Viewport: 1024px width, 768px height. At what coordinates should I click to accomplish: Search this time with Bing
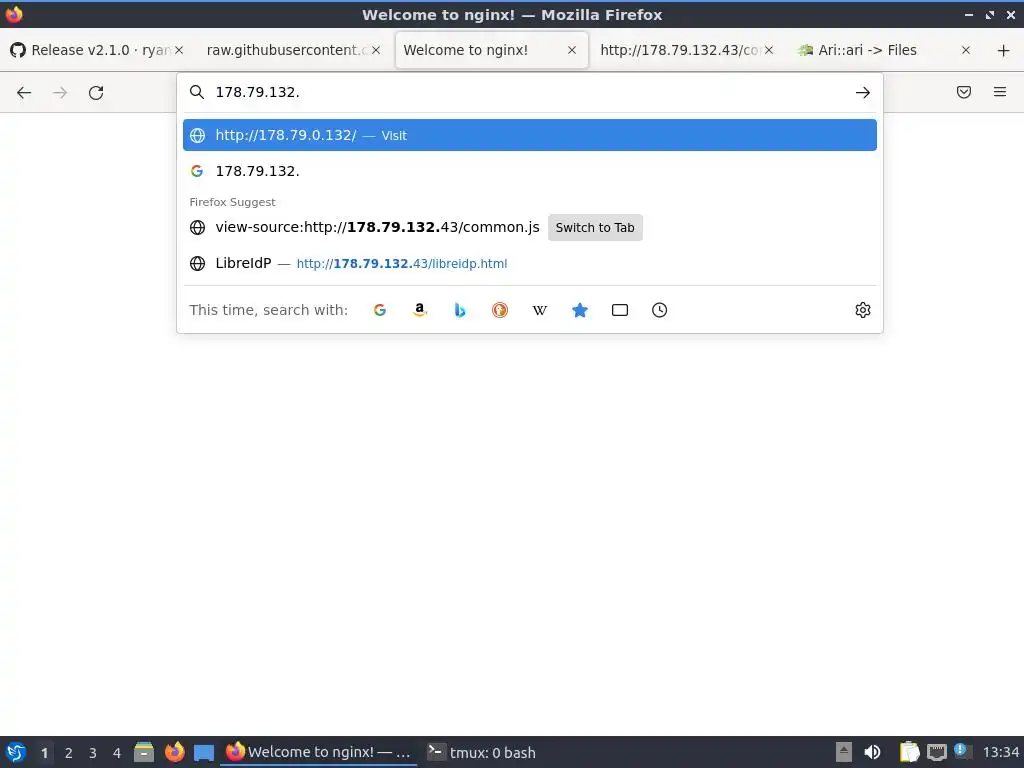460,310
